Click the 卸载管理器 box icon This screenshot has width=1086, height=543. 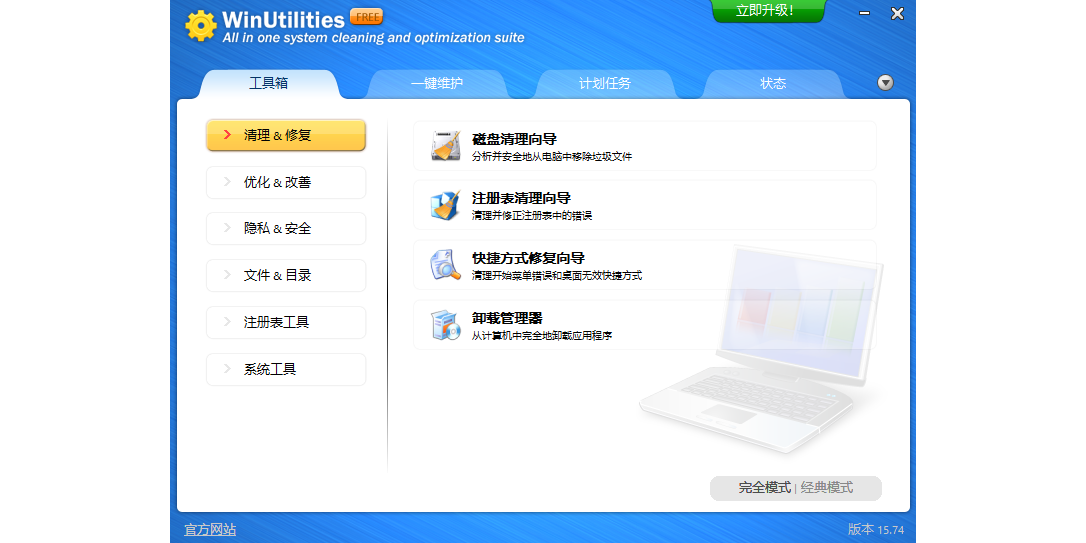point(445,324)
